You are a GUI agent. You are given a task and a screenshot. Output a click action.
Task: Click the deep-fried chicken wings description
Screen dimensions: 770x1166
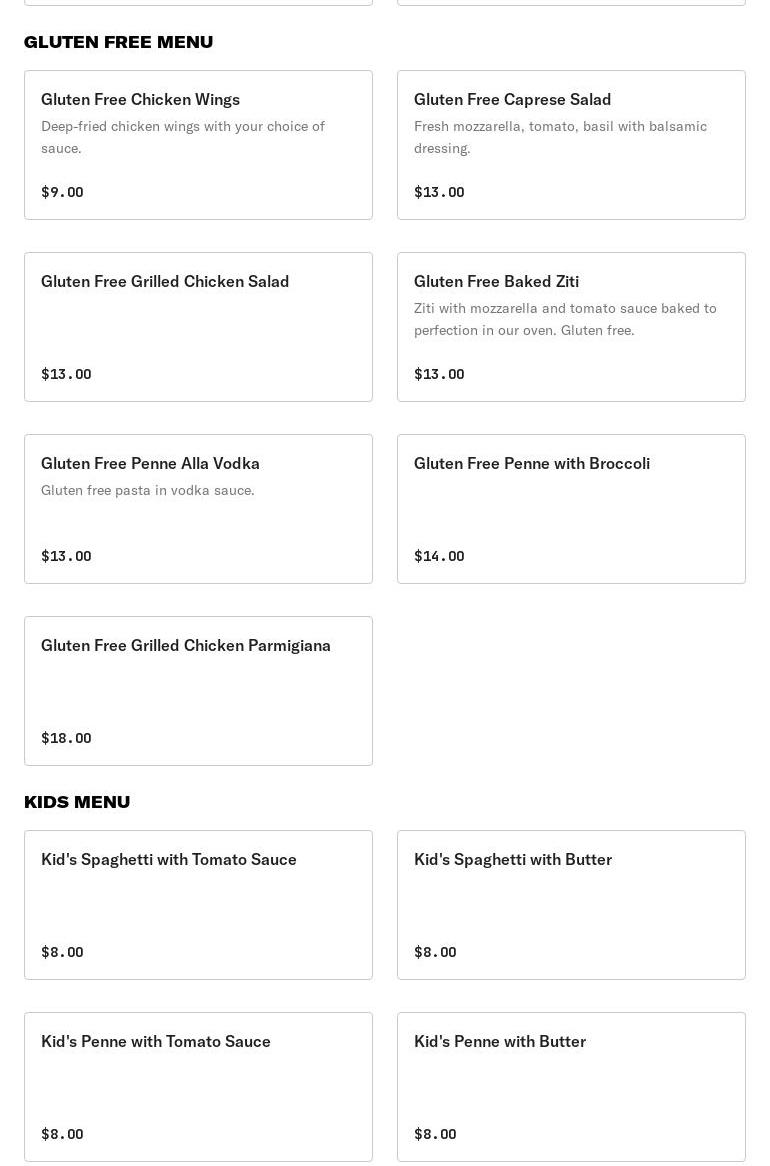click(183, 137)
